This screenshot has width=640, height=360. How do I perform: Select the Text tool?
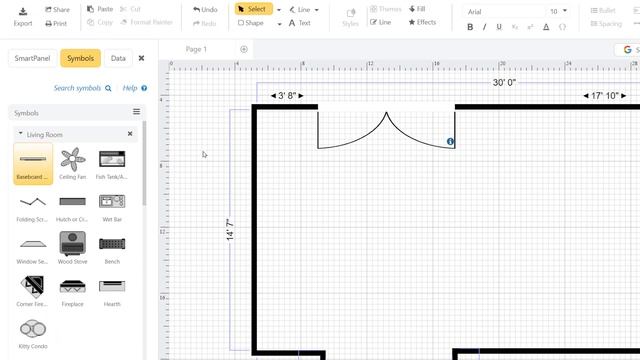tap(300, 23)
